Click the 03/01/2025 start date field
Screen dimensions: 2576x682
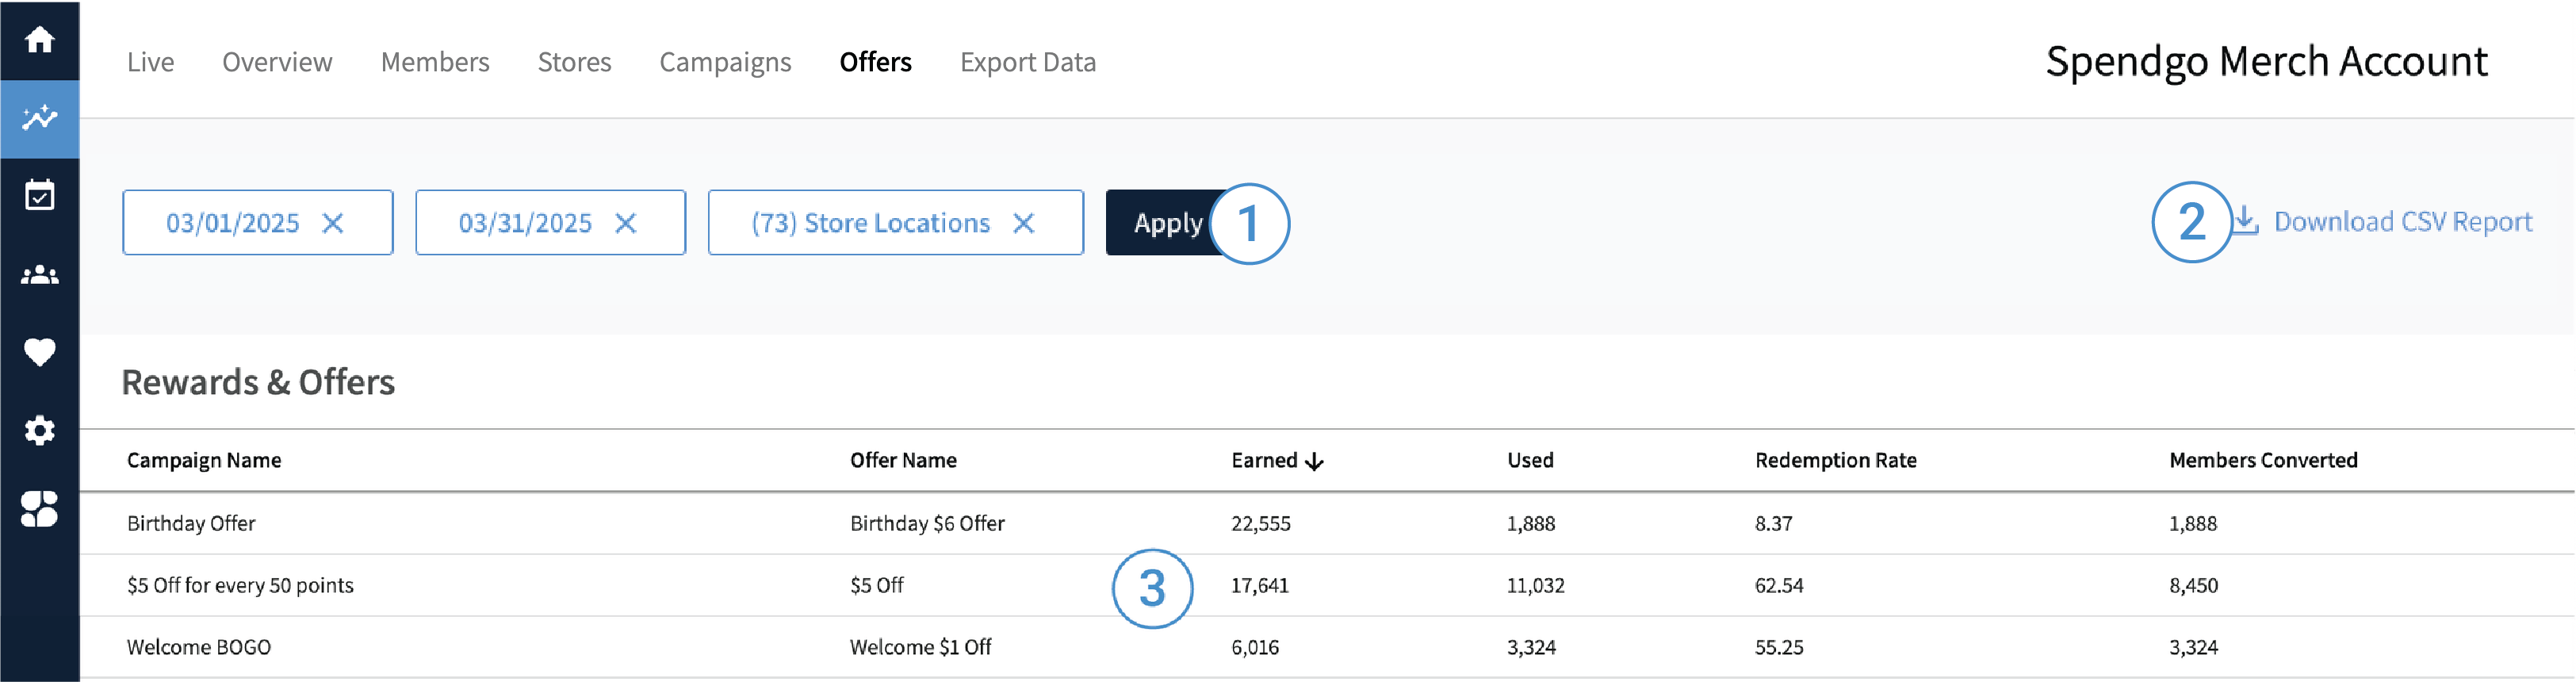click(232, 223)
